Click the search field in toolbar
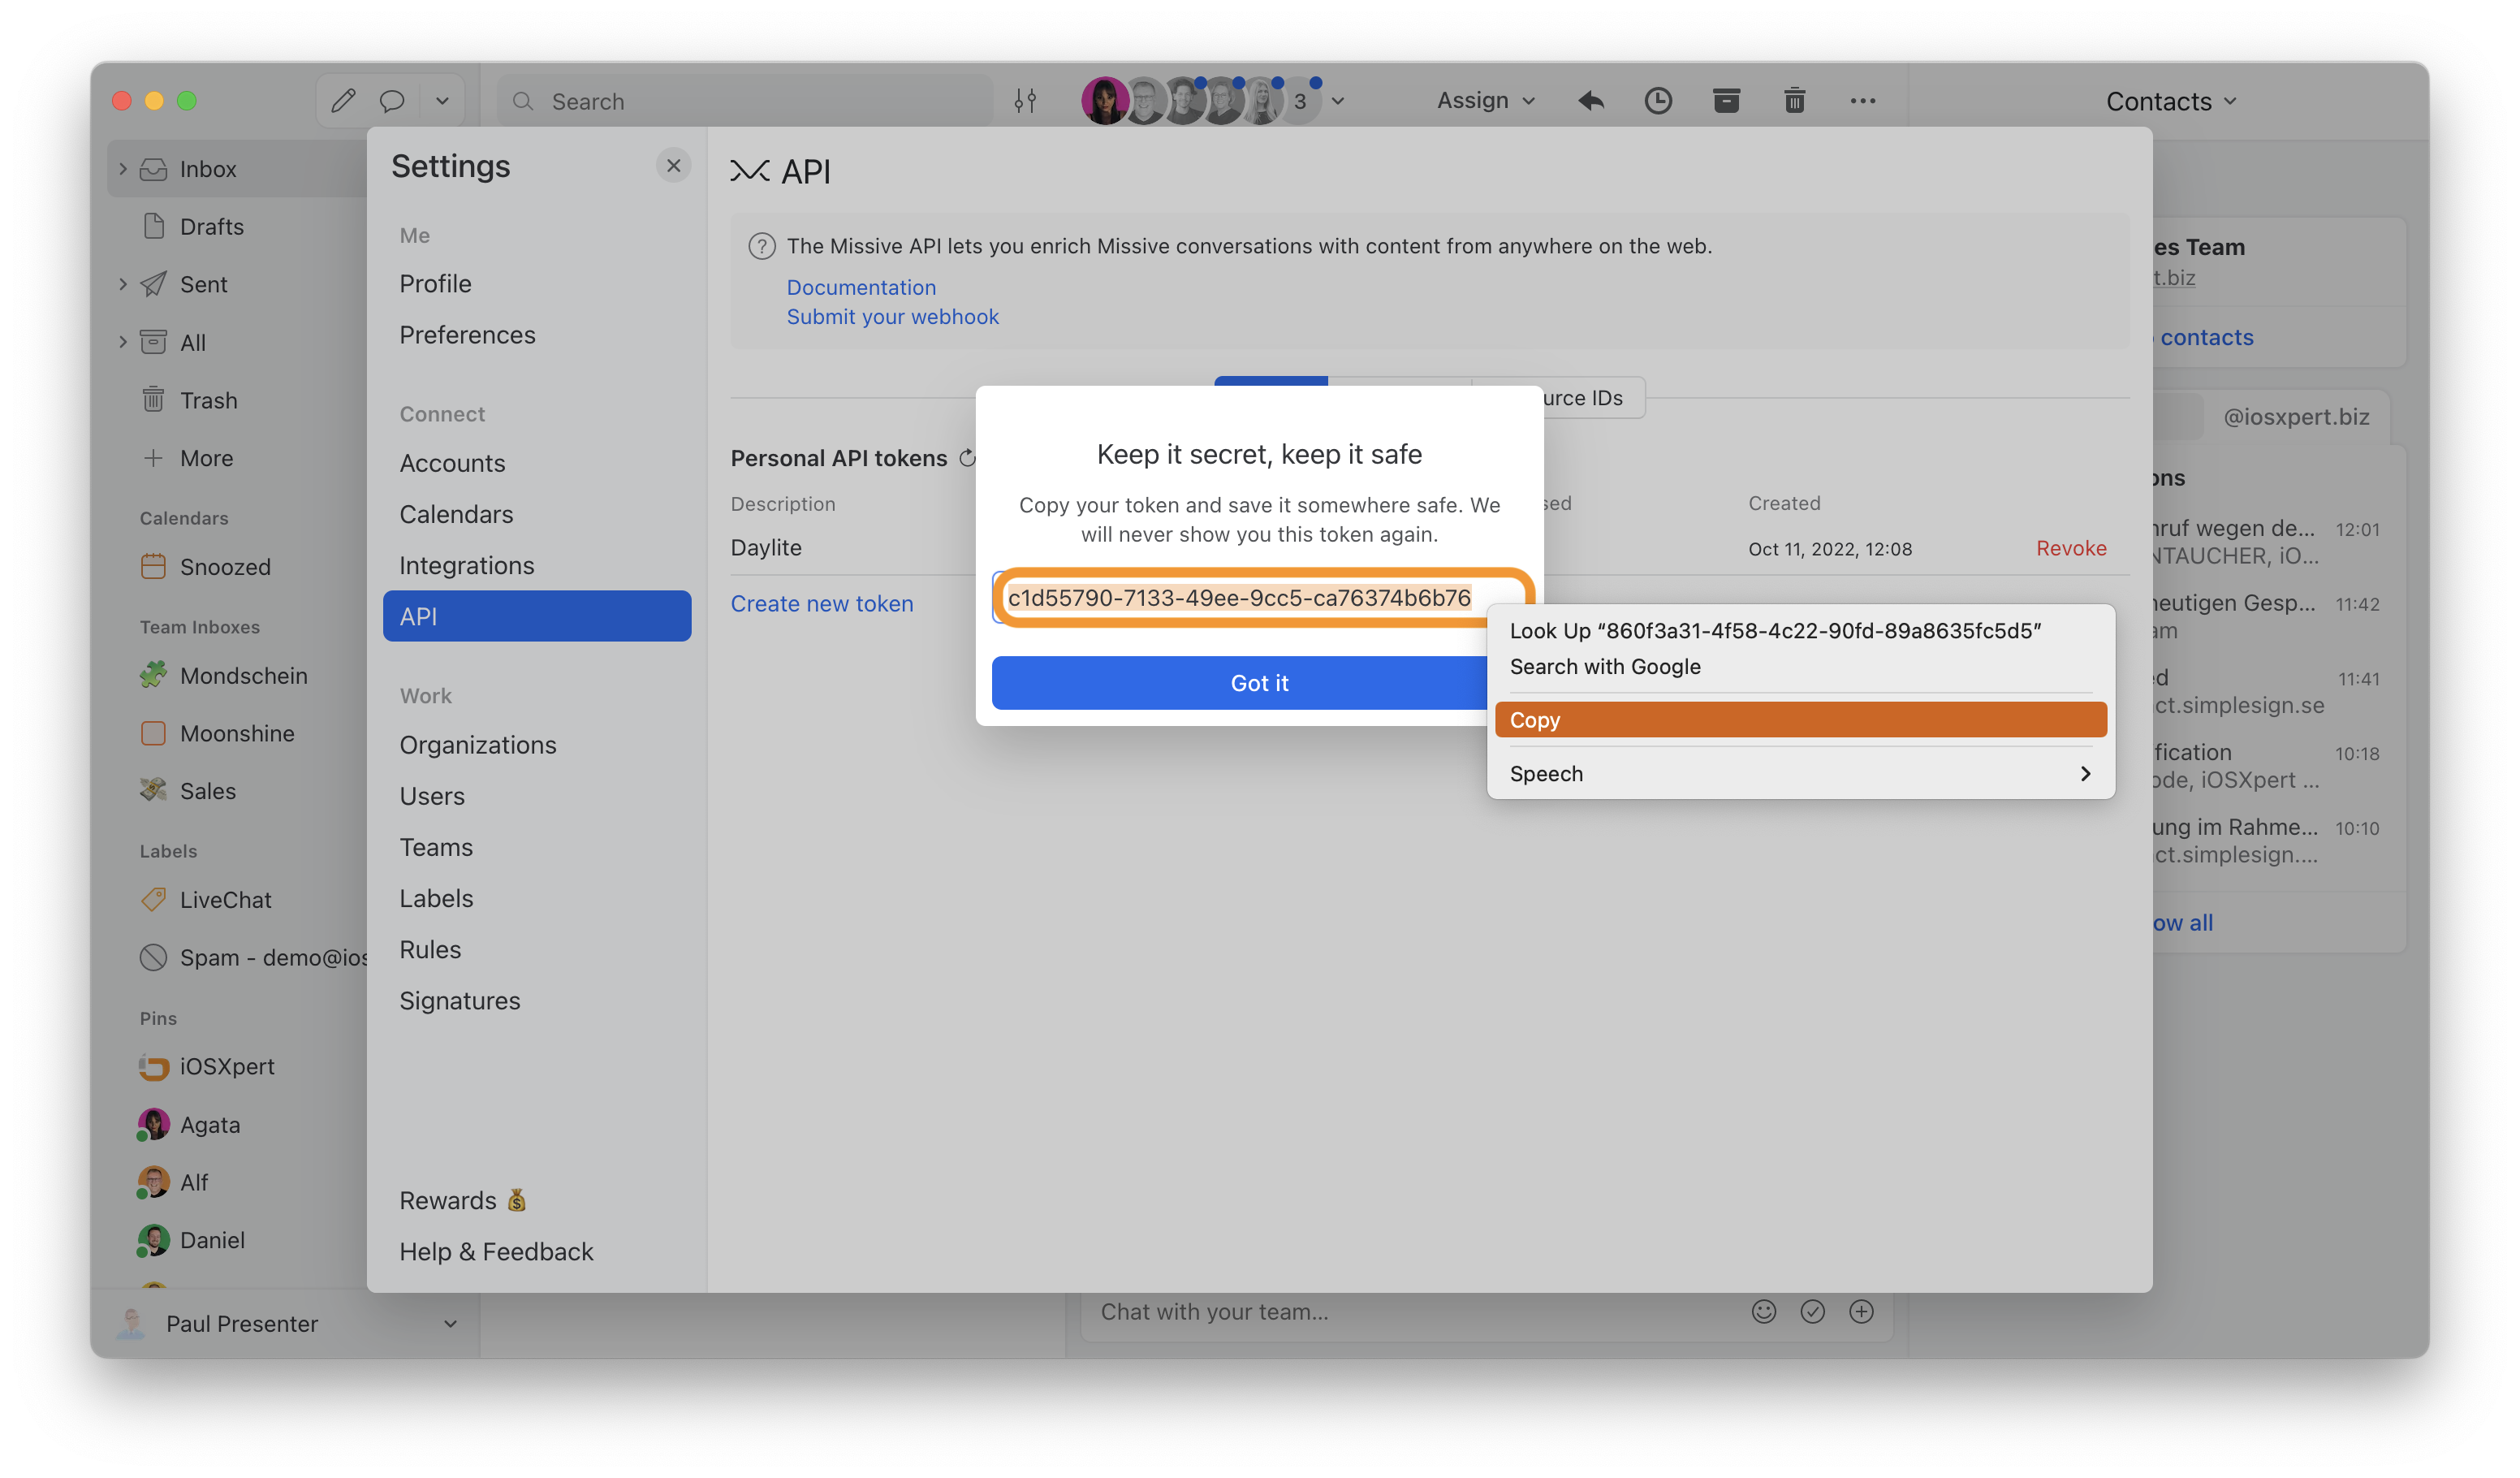This screenshot has height=1478, width=2520. pyautogui.click(x=745, y=101)
